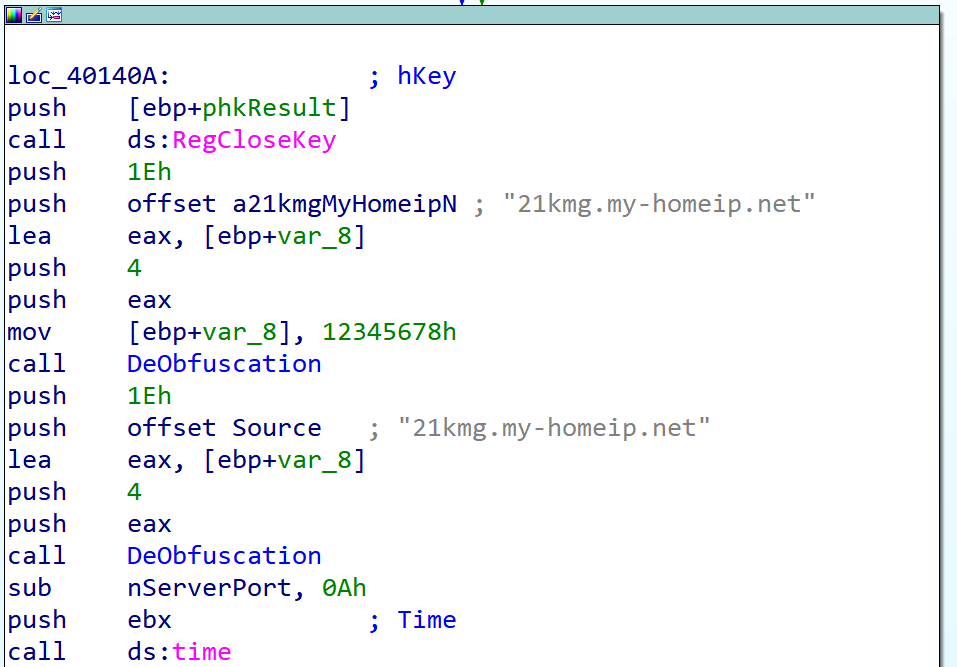Follow the RegCloseKey import reference
The width and height of the screenshot is (957, 667).
(254, 140)
